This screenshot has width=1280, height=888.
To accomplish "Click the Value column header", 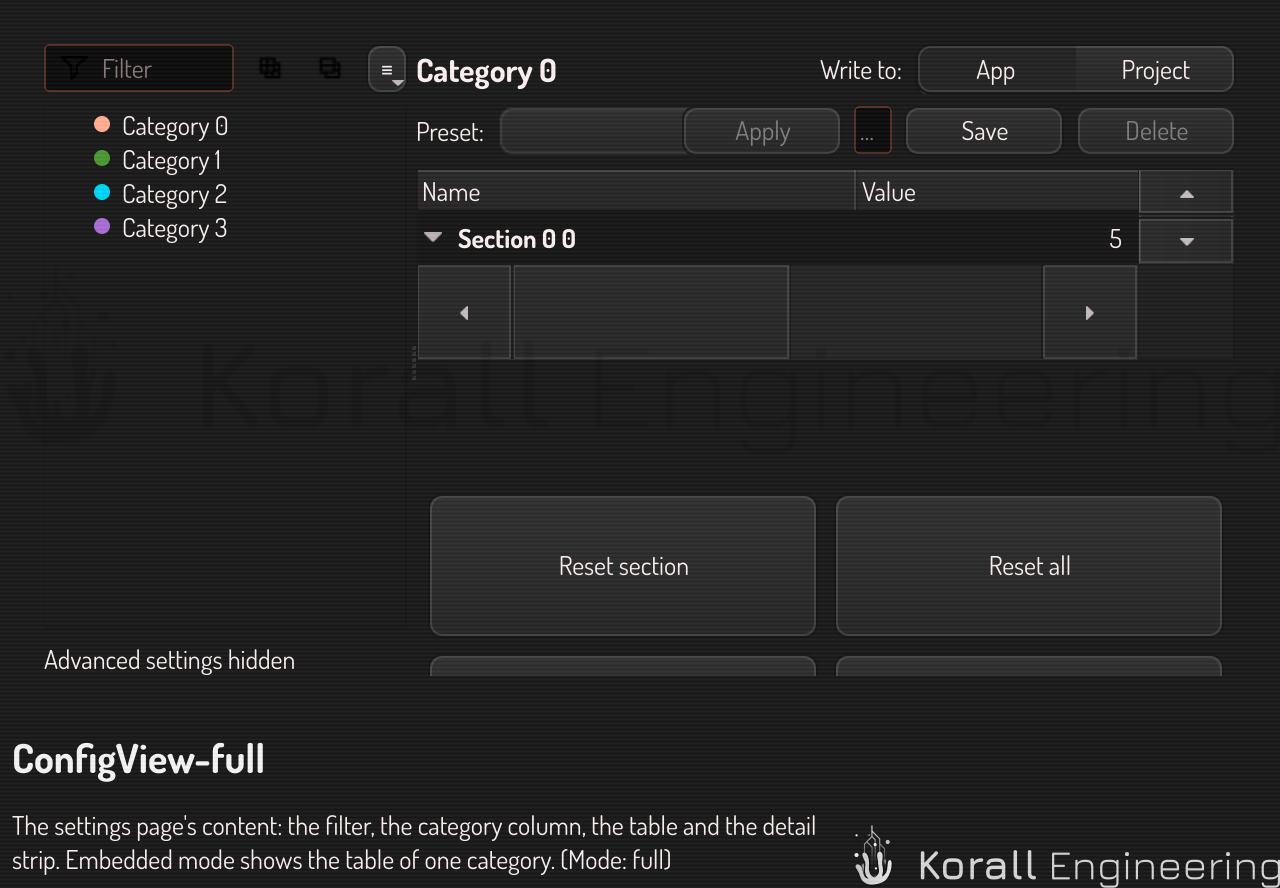I will click(997, 192).
